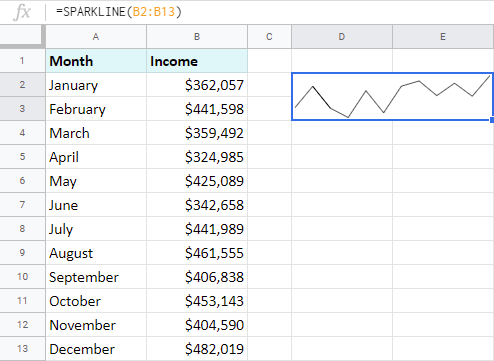Image resolution: width=494 pixels, height=361 pixels.
Task: Click the select-all corner box
Action: pyautogui.click(x=22, y=36)
